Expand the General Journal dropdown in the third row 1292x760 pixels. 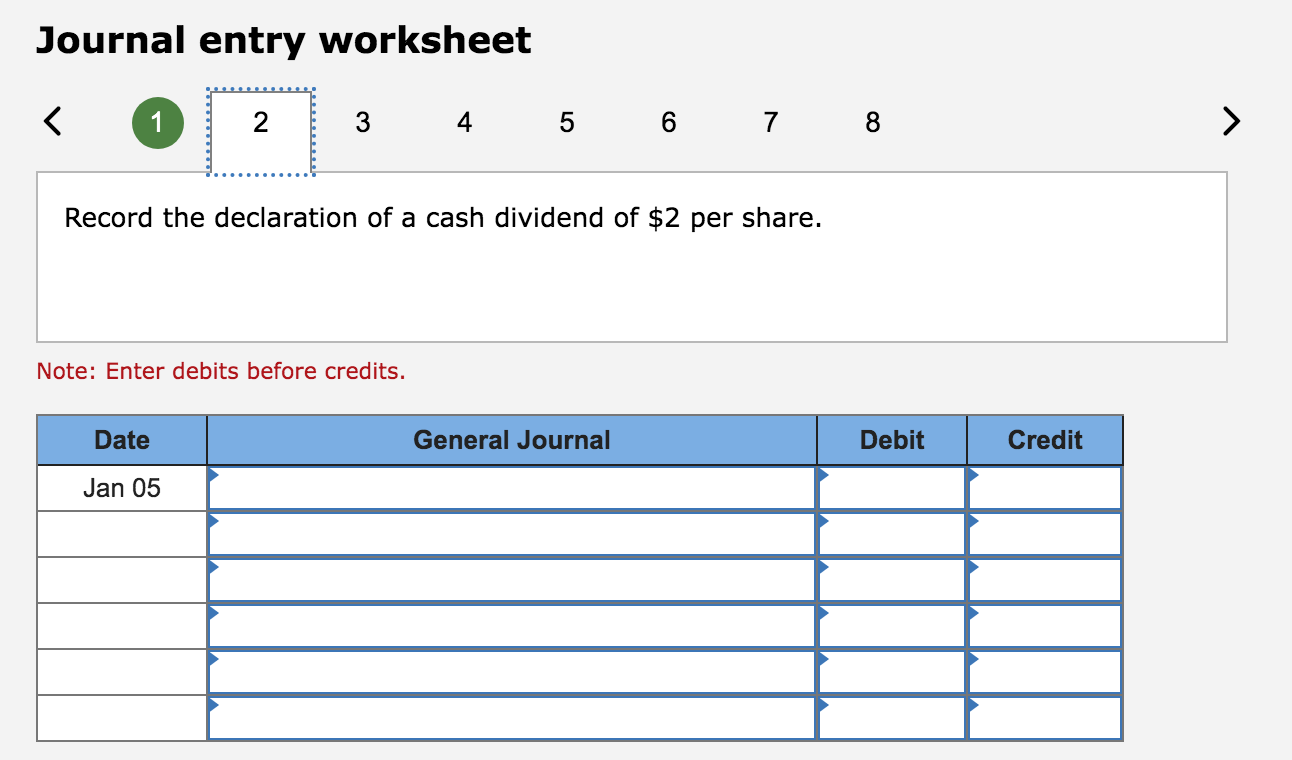[x=512, y=580]
